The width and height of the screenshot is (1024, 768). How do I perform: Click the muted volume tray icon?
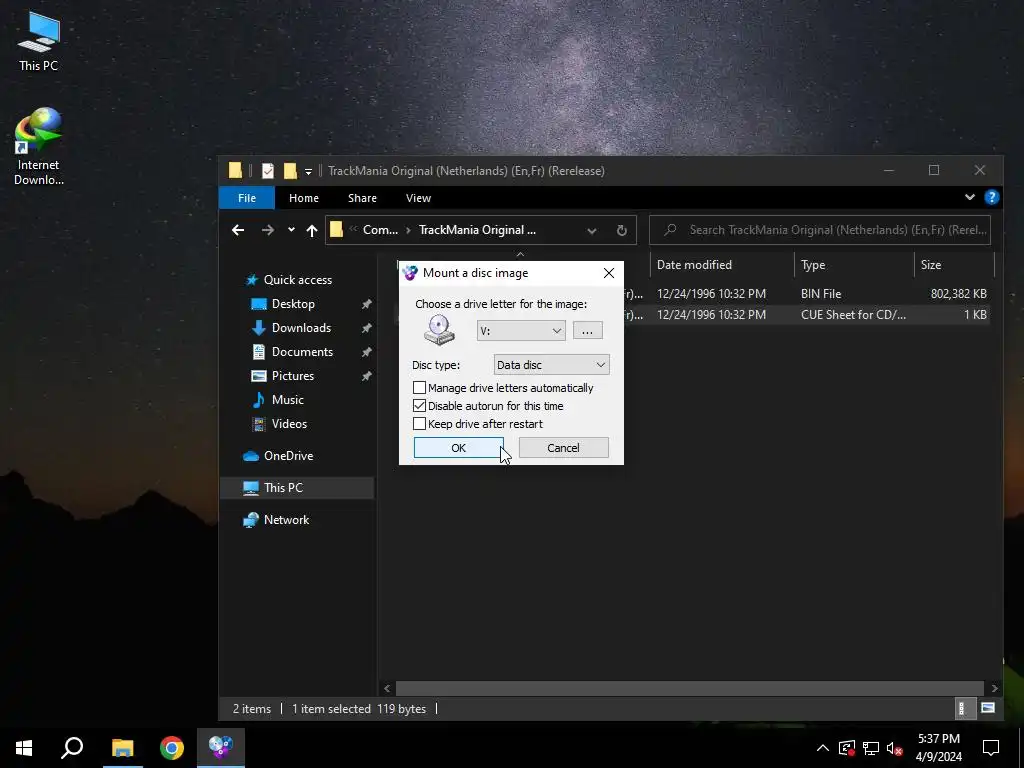[894, 748]
